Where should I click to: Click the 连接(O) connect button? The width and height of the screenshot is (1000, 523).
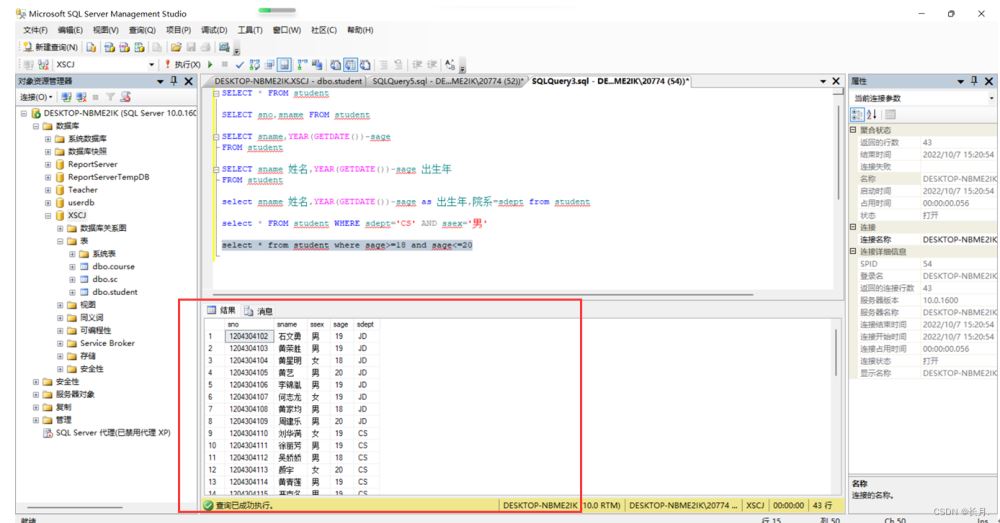click(36, 97)
